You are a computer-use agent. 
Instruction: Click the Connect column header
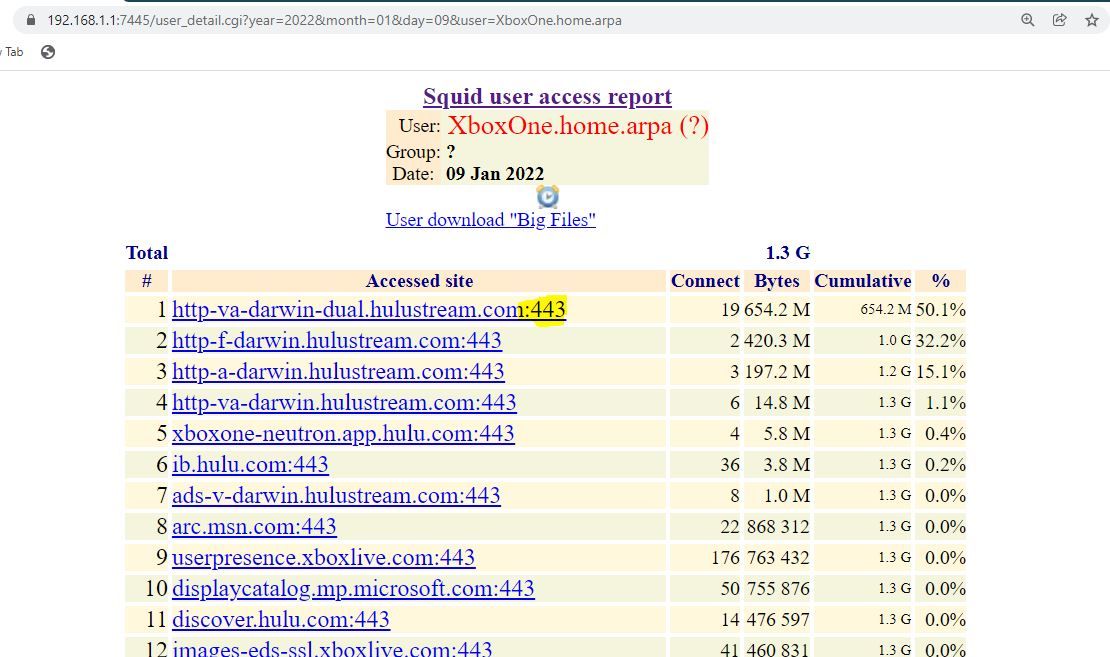[705, 281]
